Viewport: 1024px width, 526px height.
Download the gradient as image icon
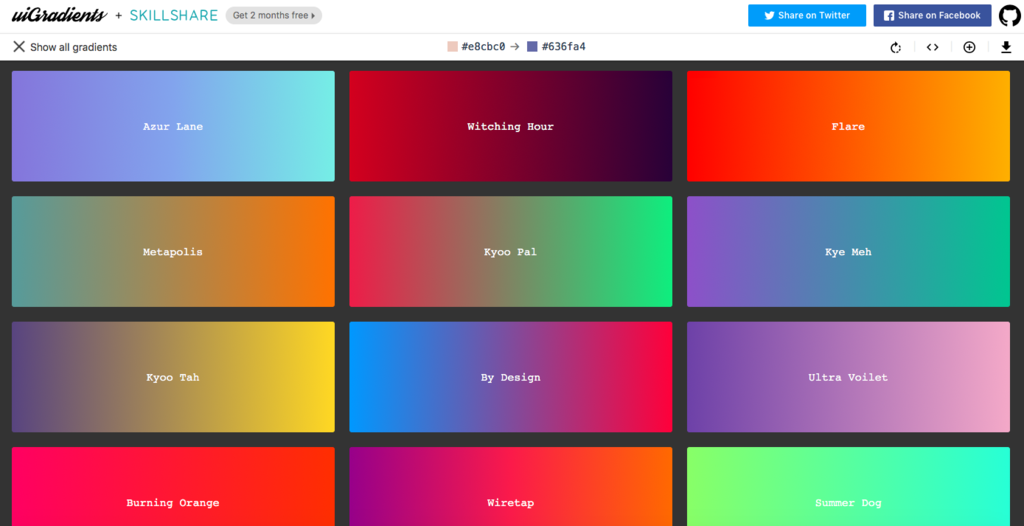(1006, 47)
